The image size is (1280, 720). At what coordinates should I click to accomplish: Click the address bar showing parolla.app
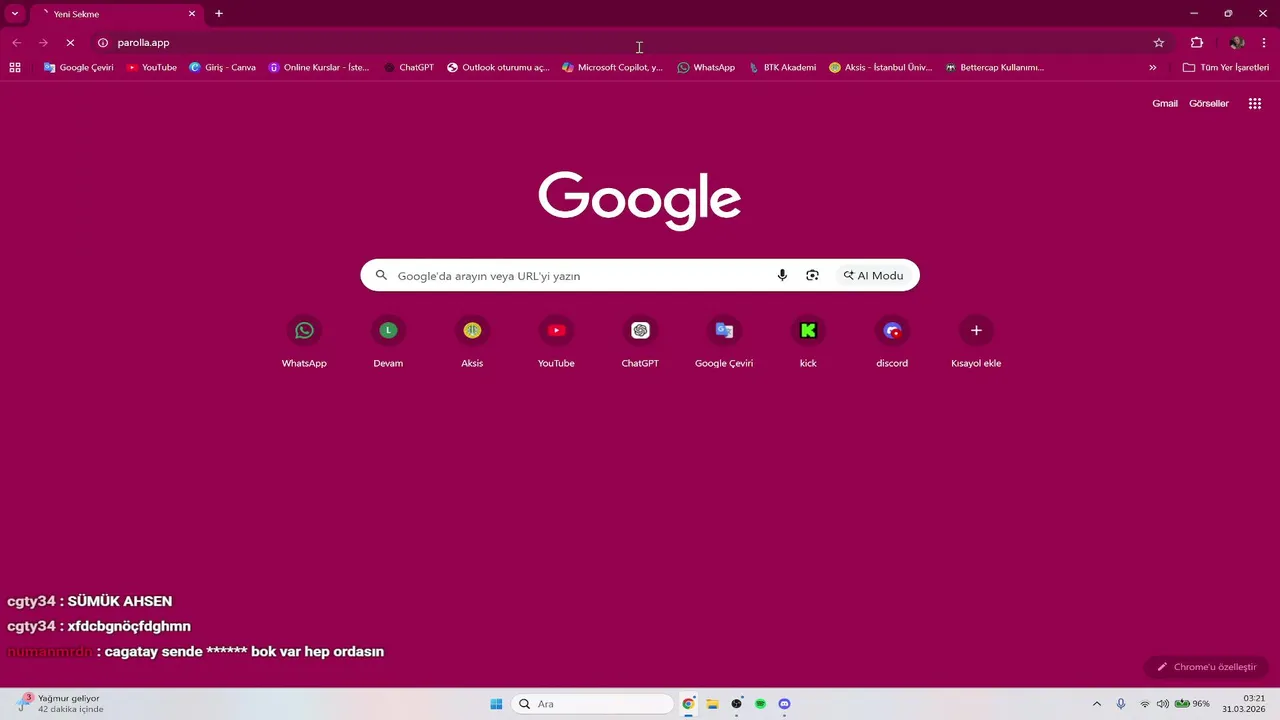(630, 43)
